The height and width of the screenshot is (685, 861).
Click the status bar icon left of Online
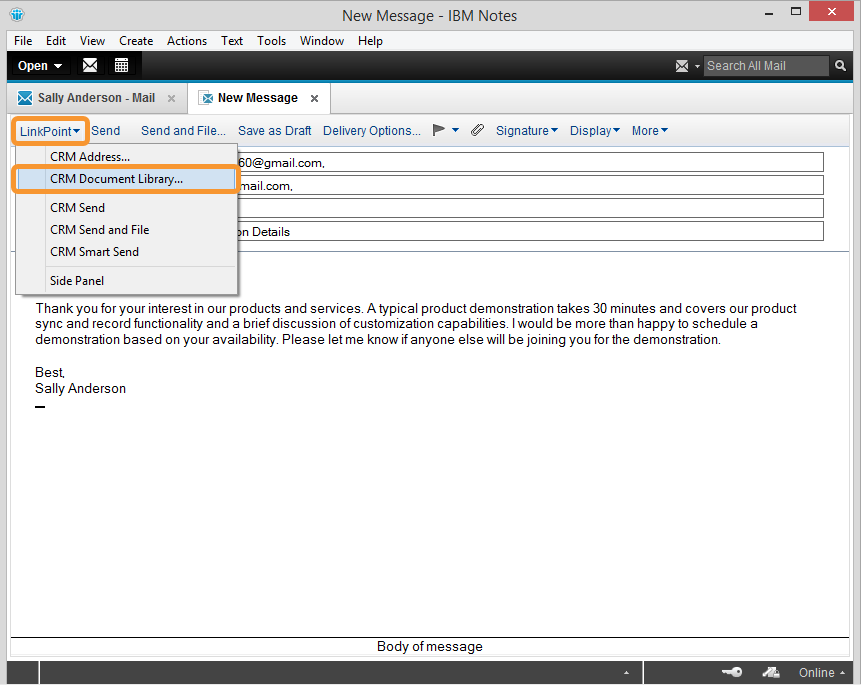(x=771, y=672)
